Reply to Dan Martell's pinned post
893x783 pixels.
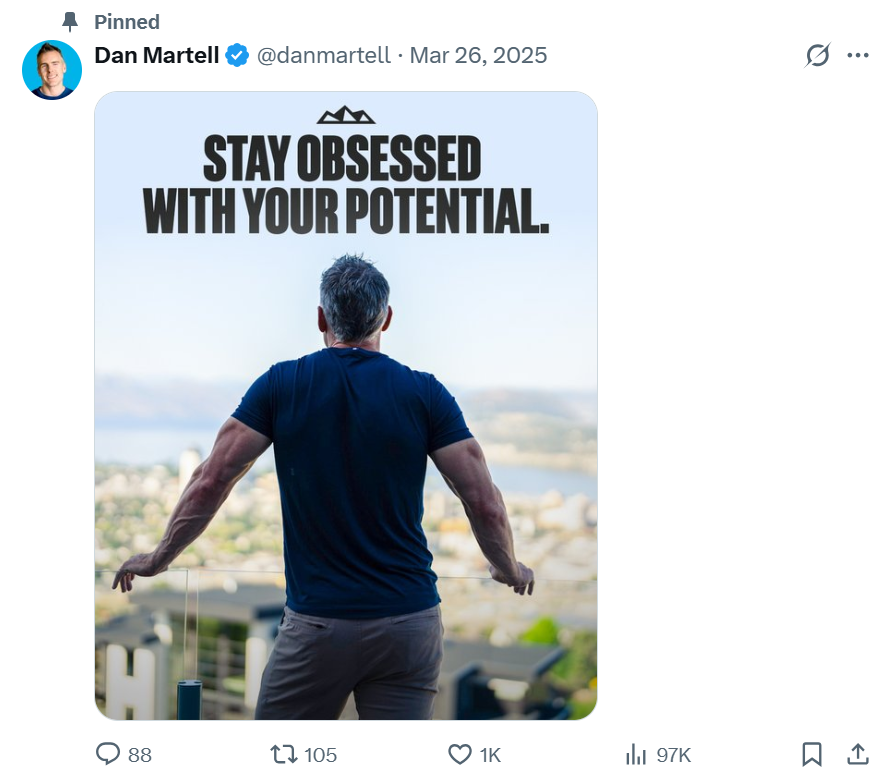tap(107, 755)
